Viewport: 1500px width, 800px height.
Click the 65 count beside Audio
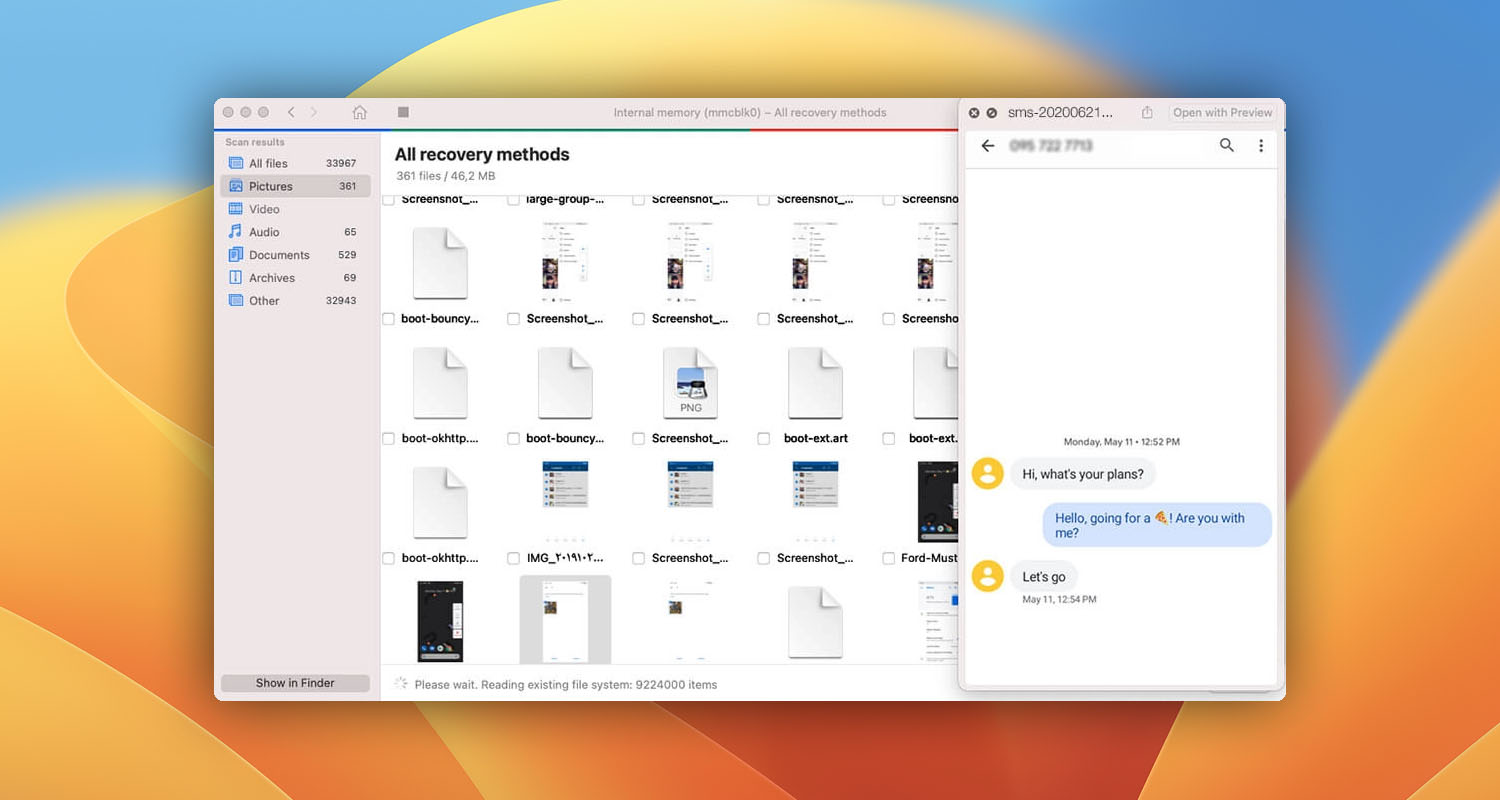point(350,232)
